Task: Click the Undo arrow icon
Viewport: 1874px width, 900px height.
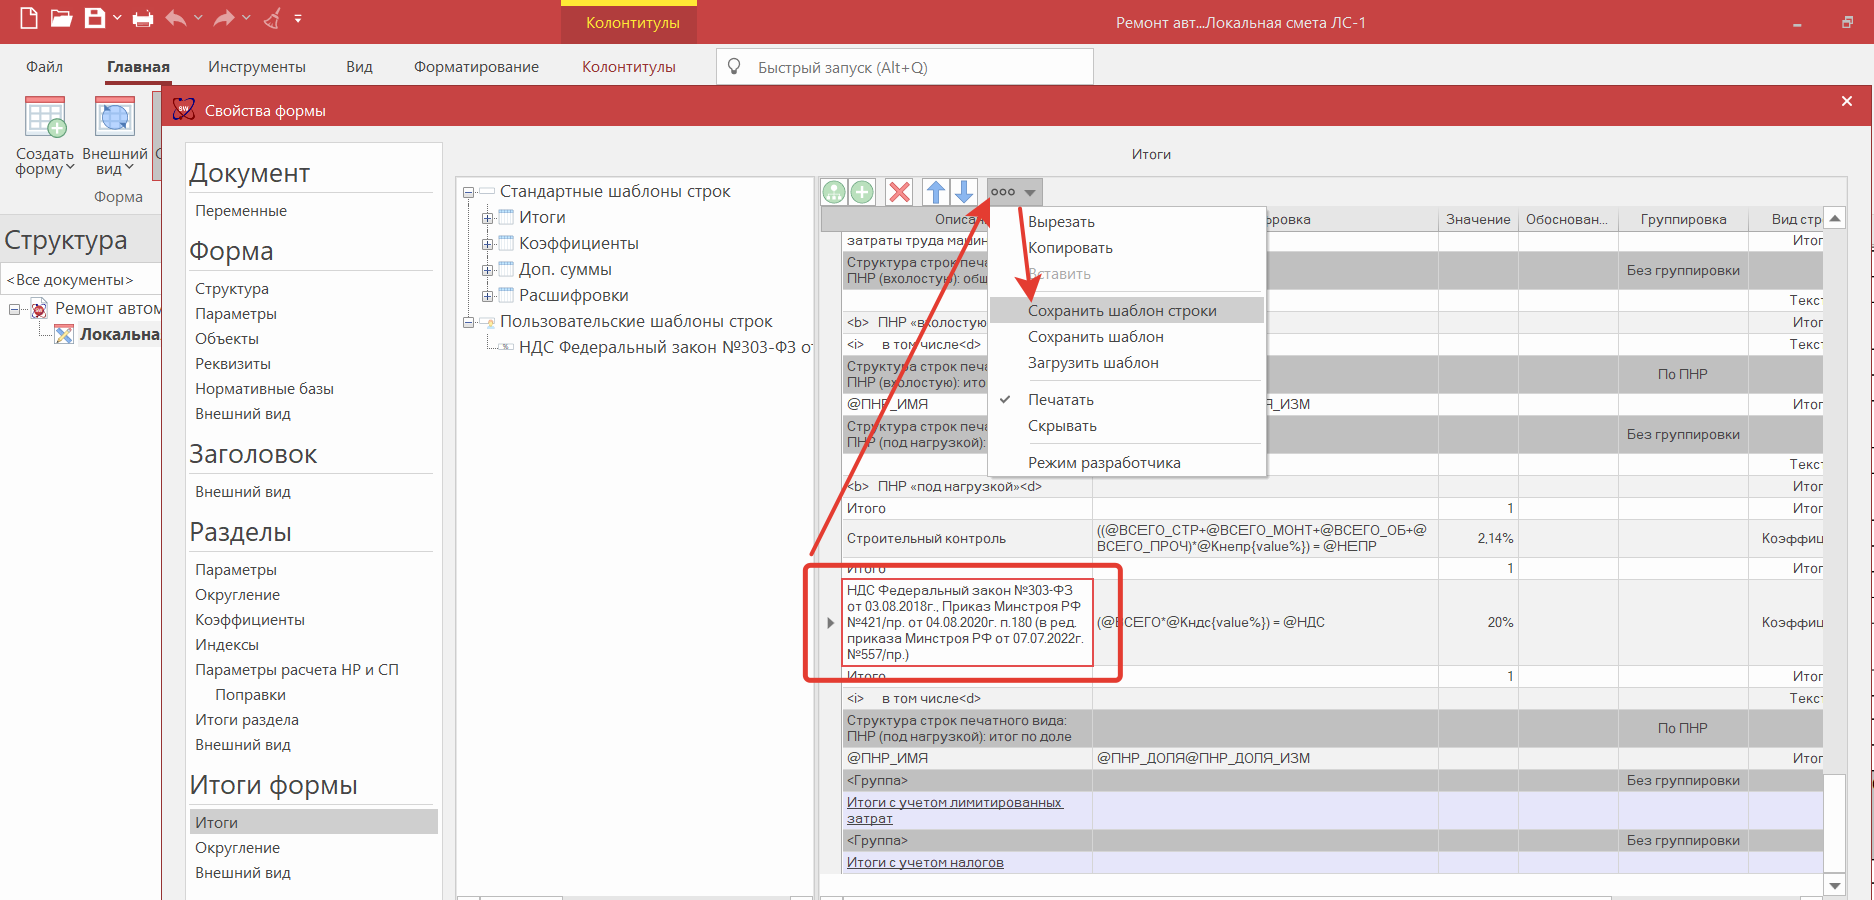Action: tap(176, 18)
